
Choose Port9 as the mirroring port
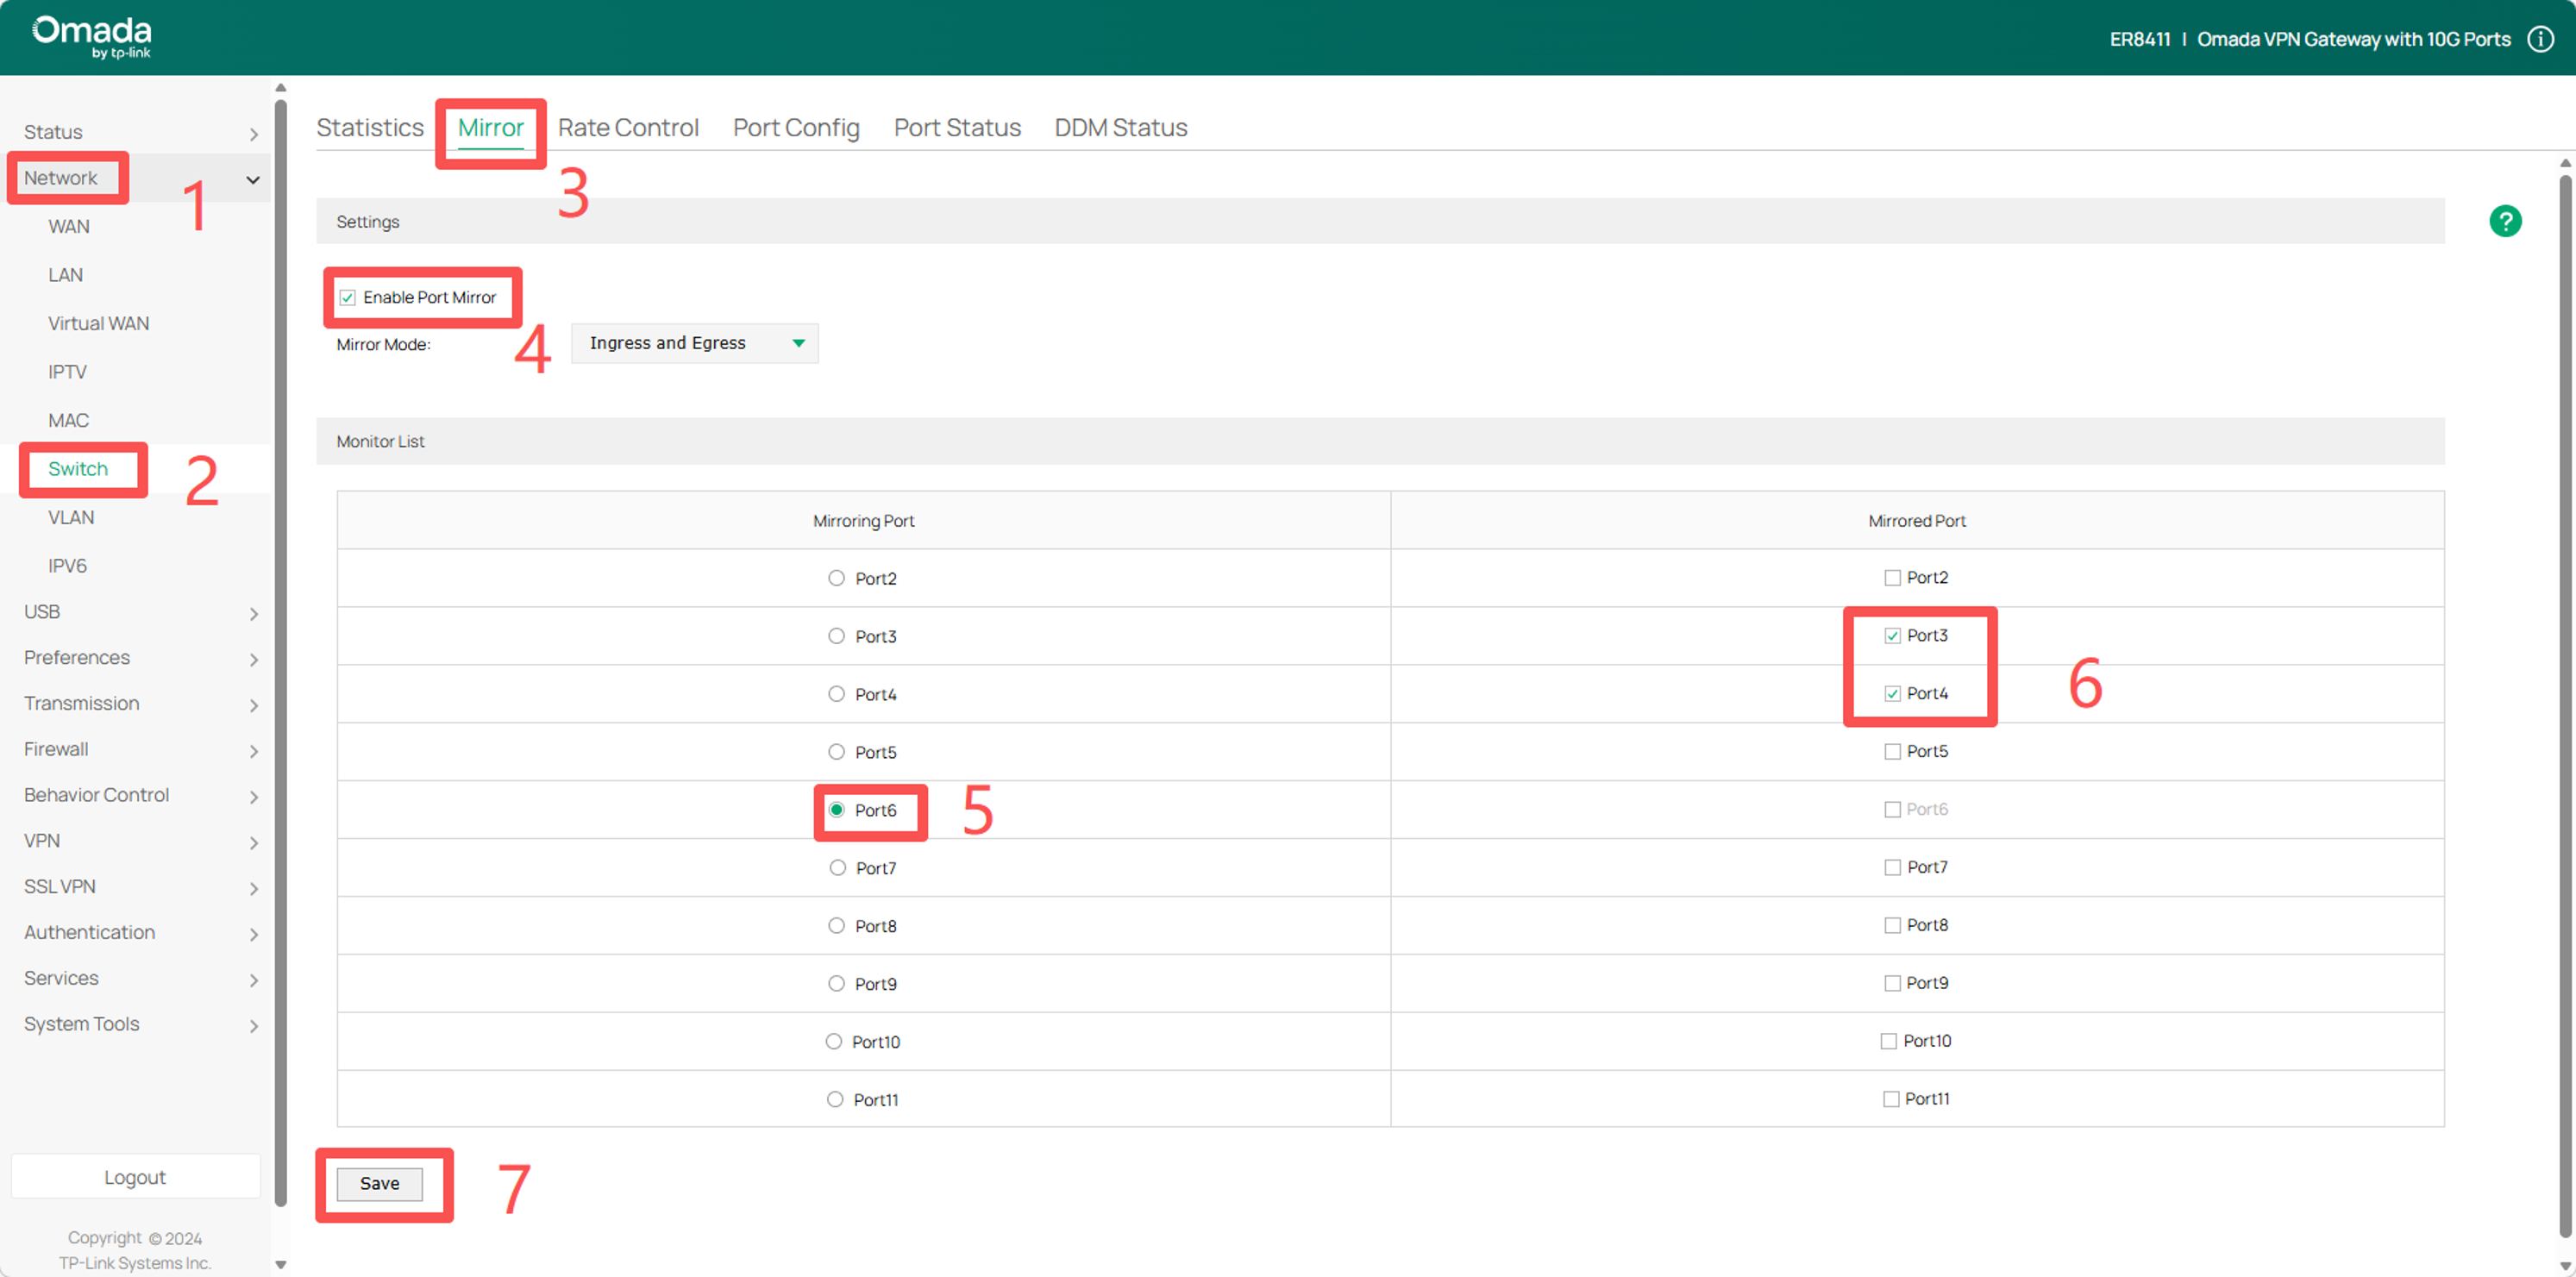click(x=836, y=984)
